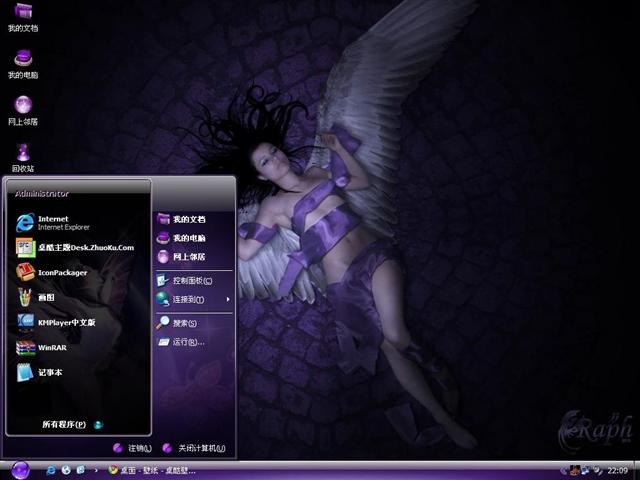The width and height of the screenshot is (640, 480).
Task: Choose 搜索(S) in the Start menu
Action: (184, 323)
